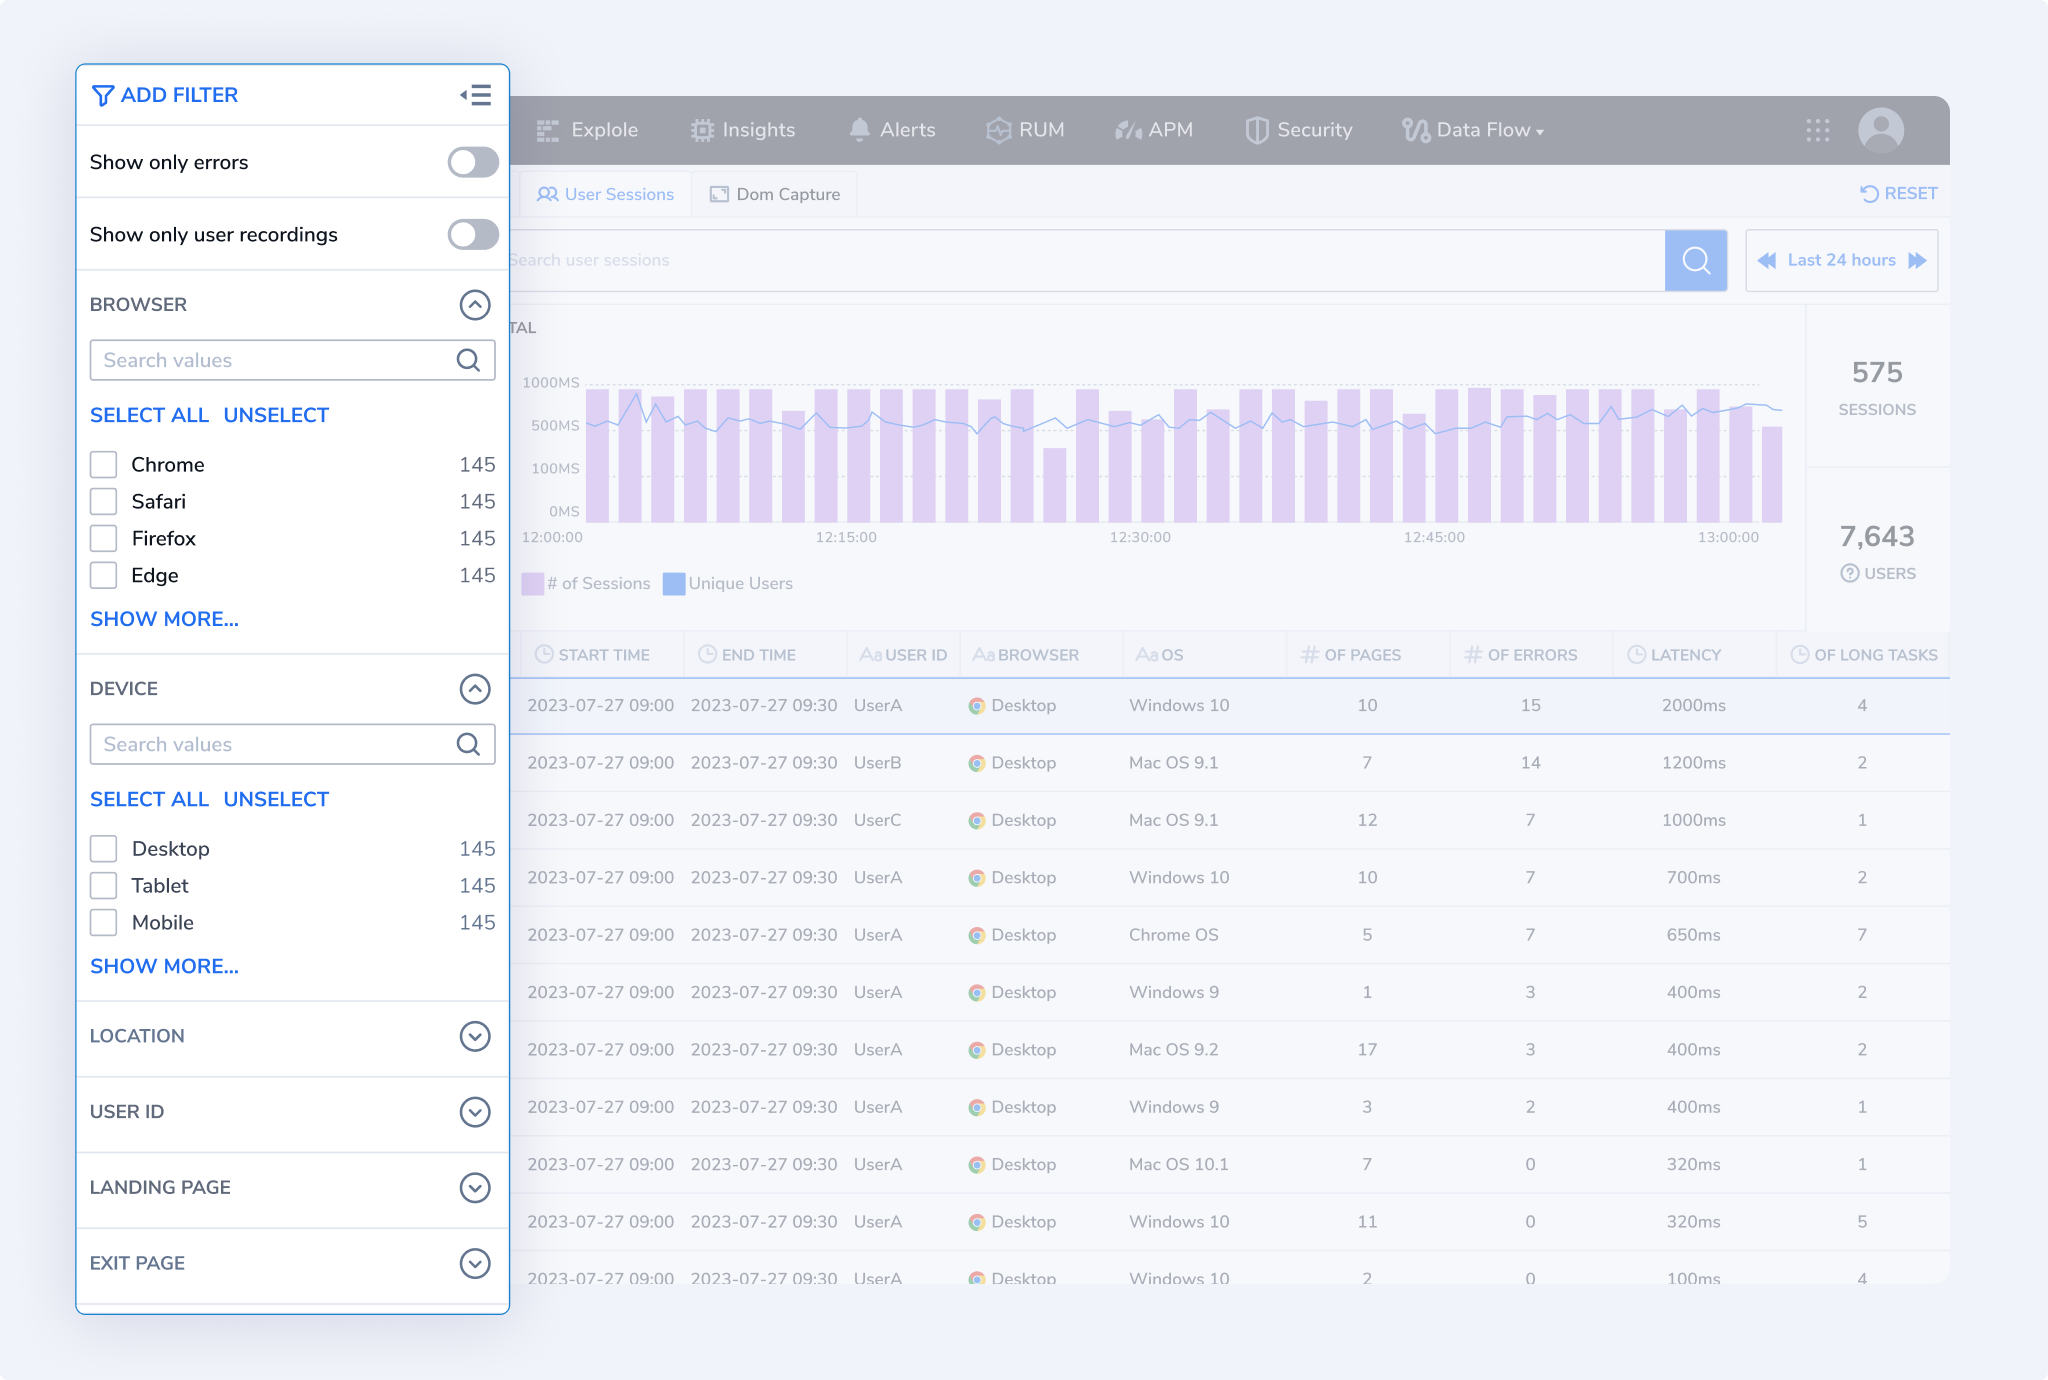Click the Device Search values field
This screenshot has height=1380, width=2048.
click(x=292, y=744)
